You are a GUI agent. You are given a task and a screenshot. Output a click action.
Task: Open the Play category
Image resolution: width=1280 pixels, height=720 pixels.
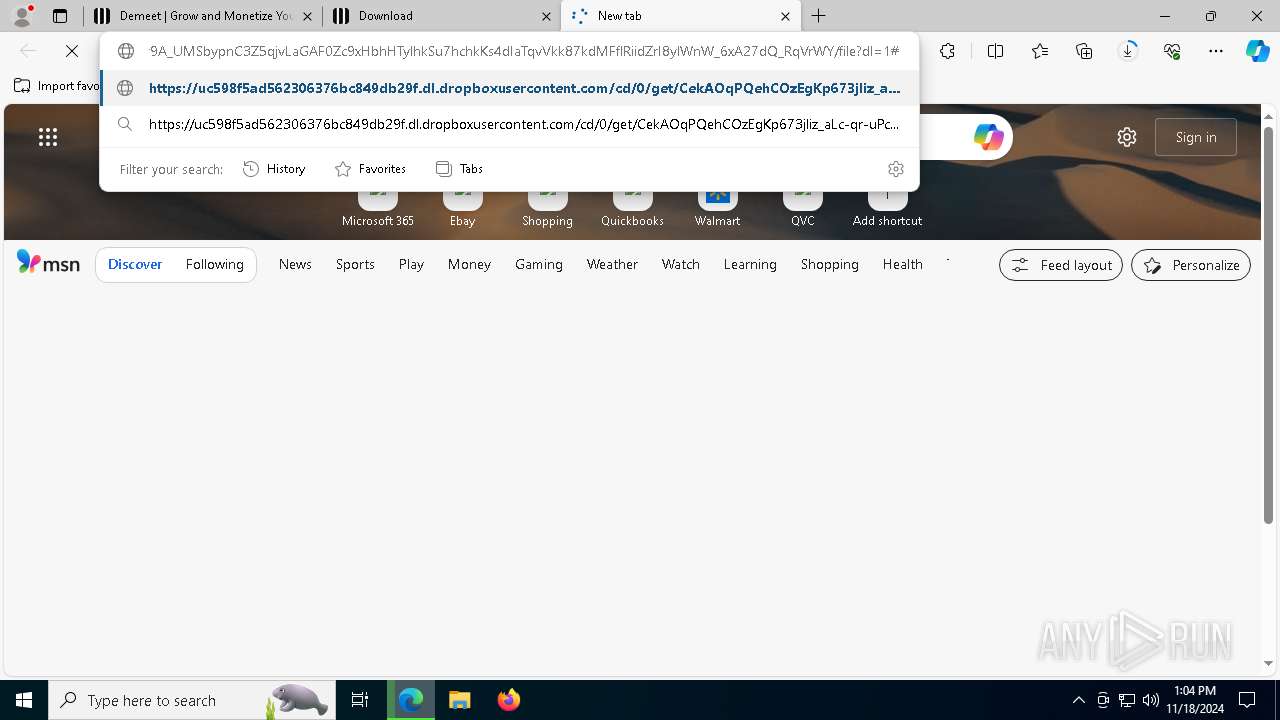pos(411,264)
